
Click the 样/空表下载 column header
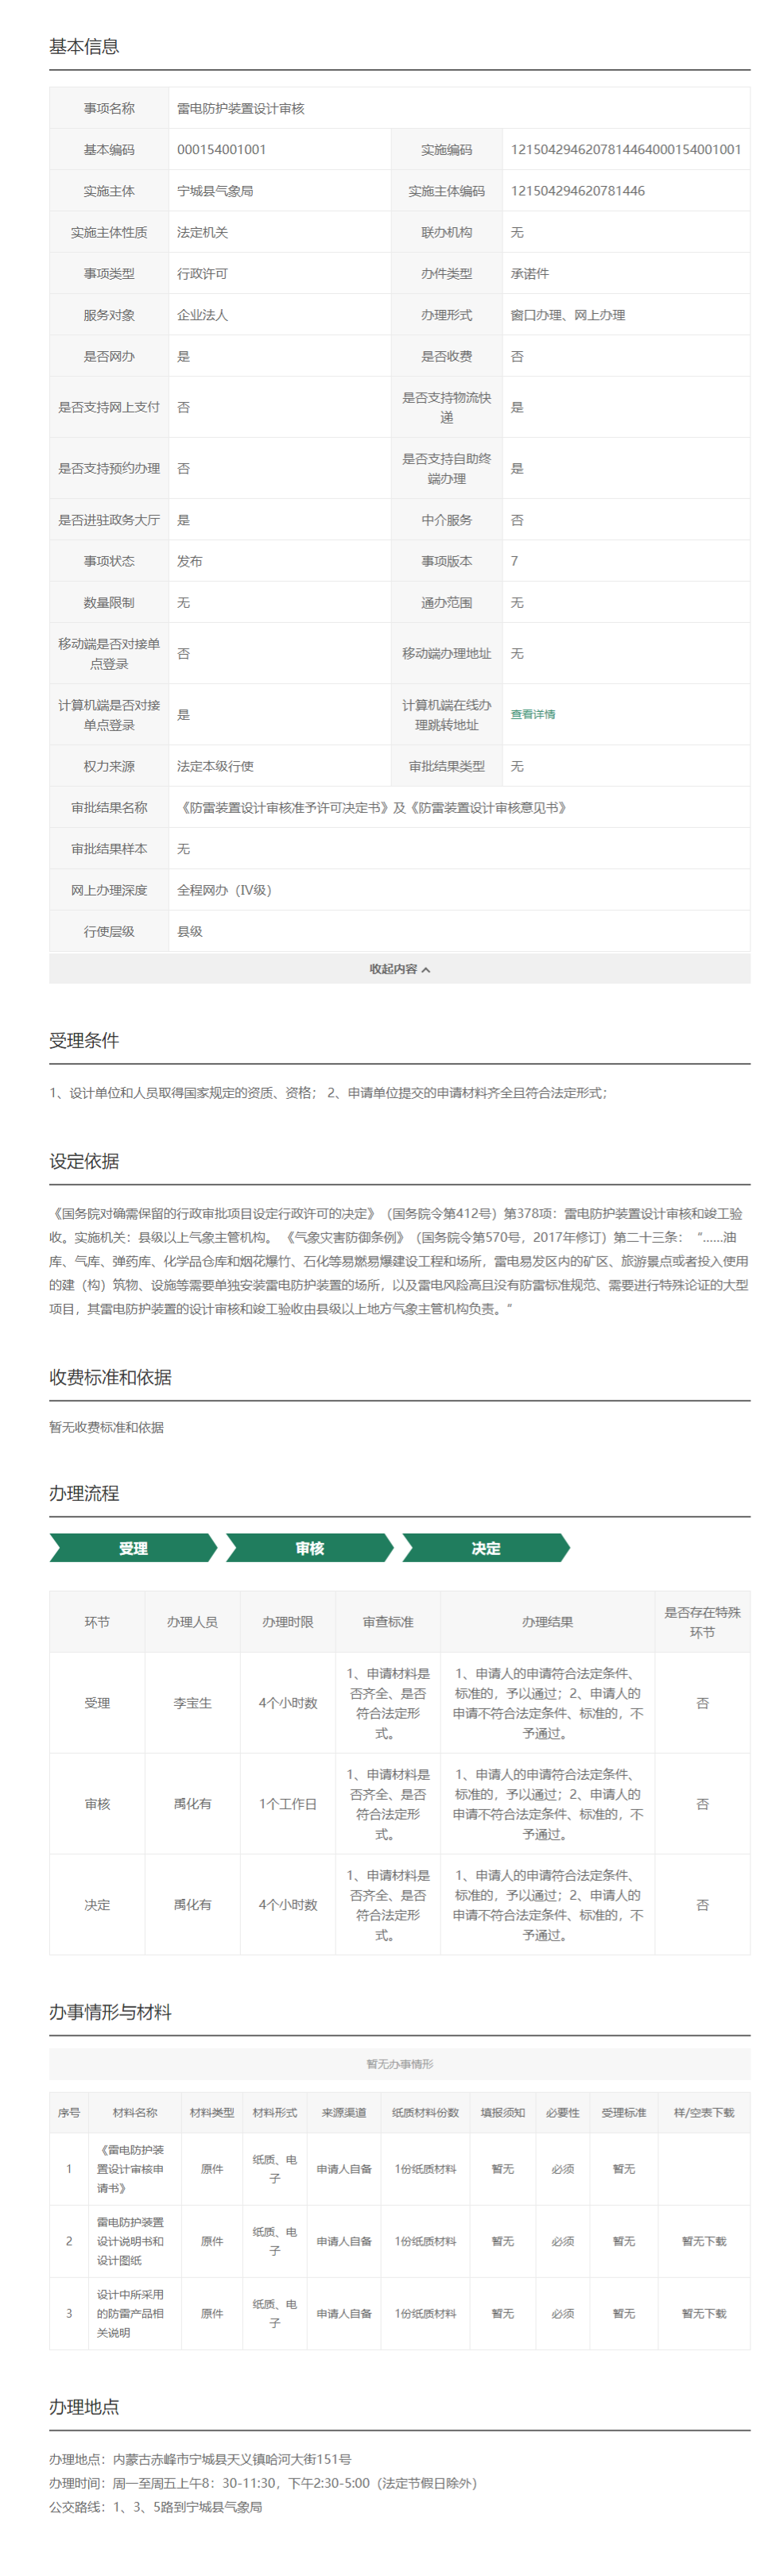704,2113
